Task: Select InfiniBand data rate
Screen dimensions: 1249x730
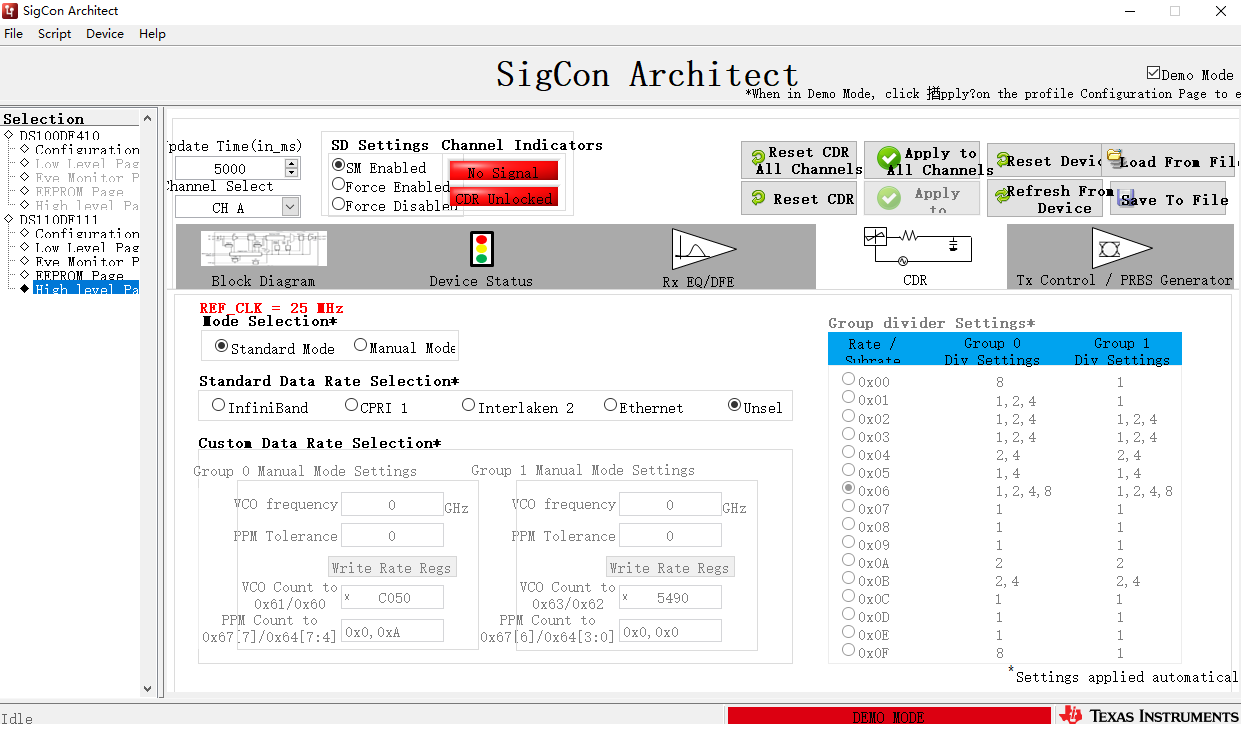Action: point(218,405)
